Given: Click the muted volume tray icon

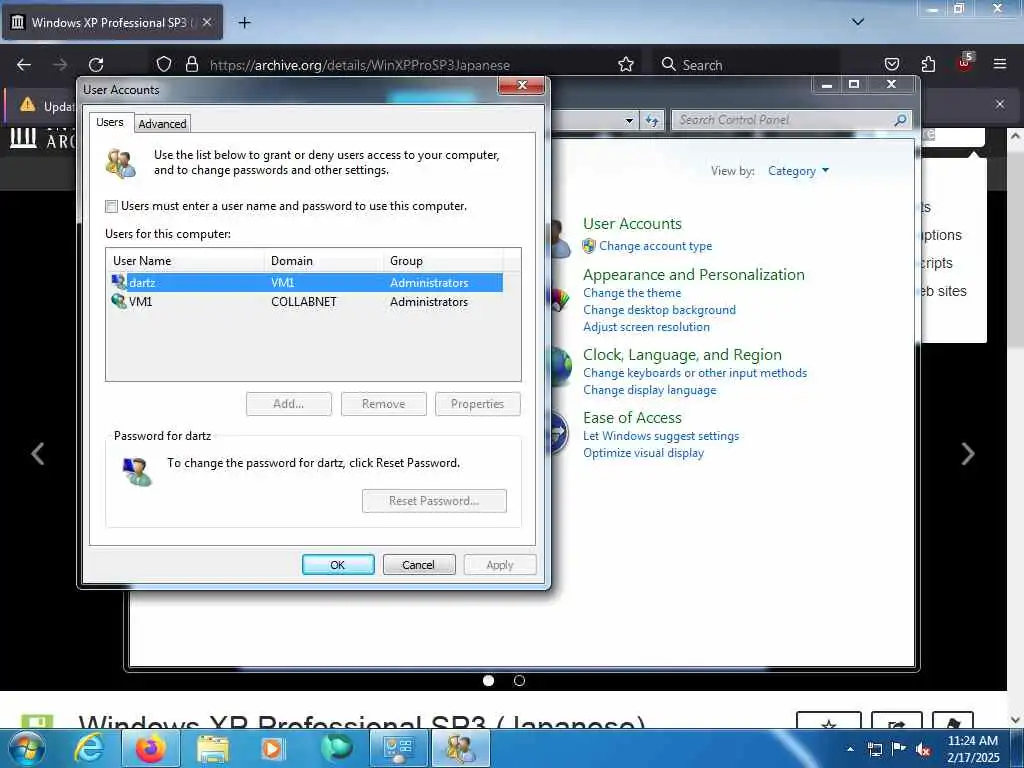Looking at the screenshot, I should pos(923,750).
